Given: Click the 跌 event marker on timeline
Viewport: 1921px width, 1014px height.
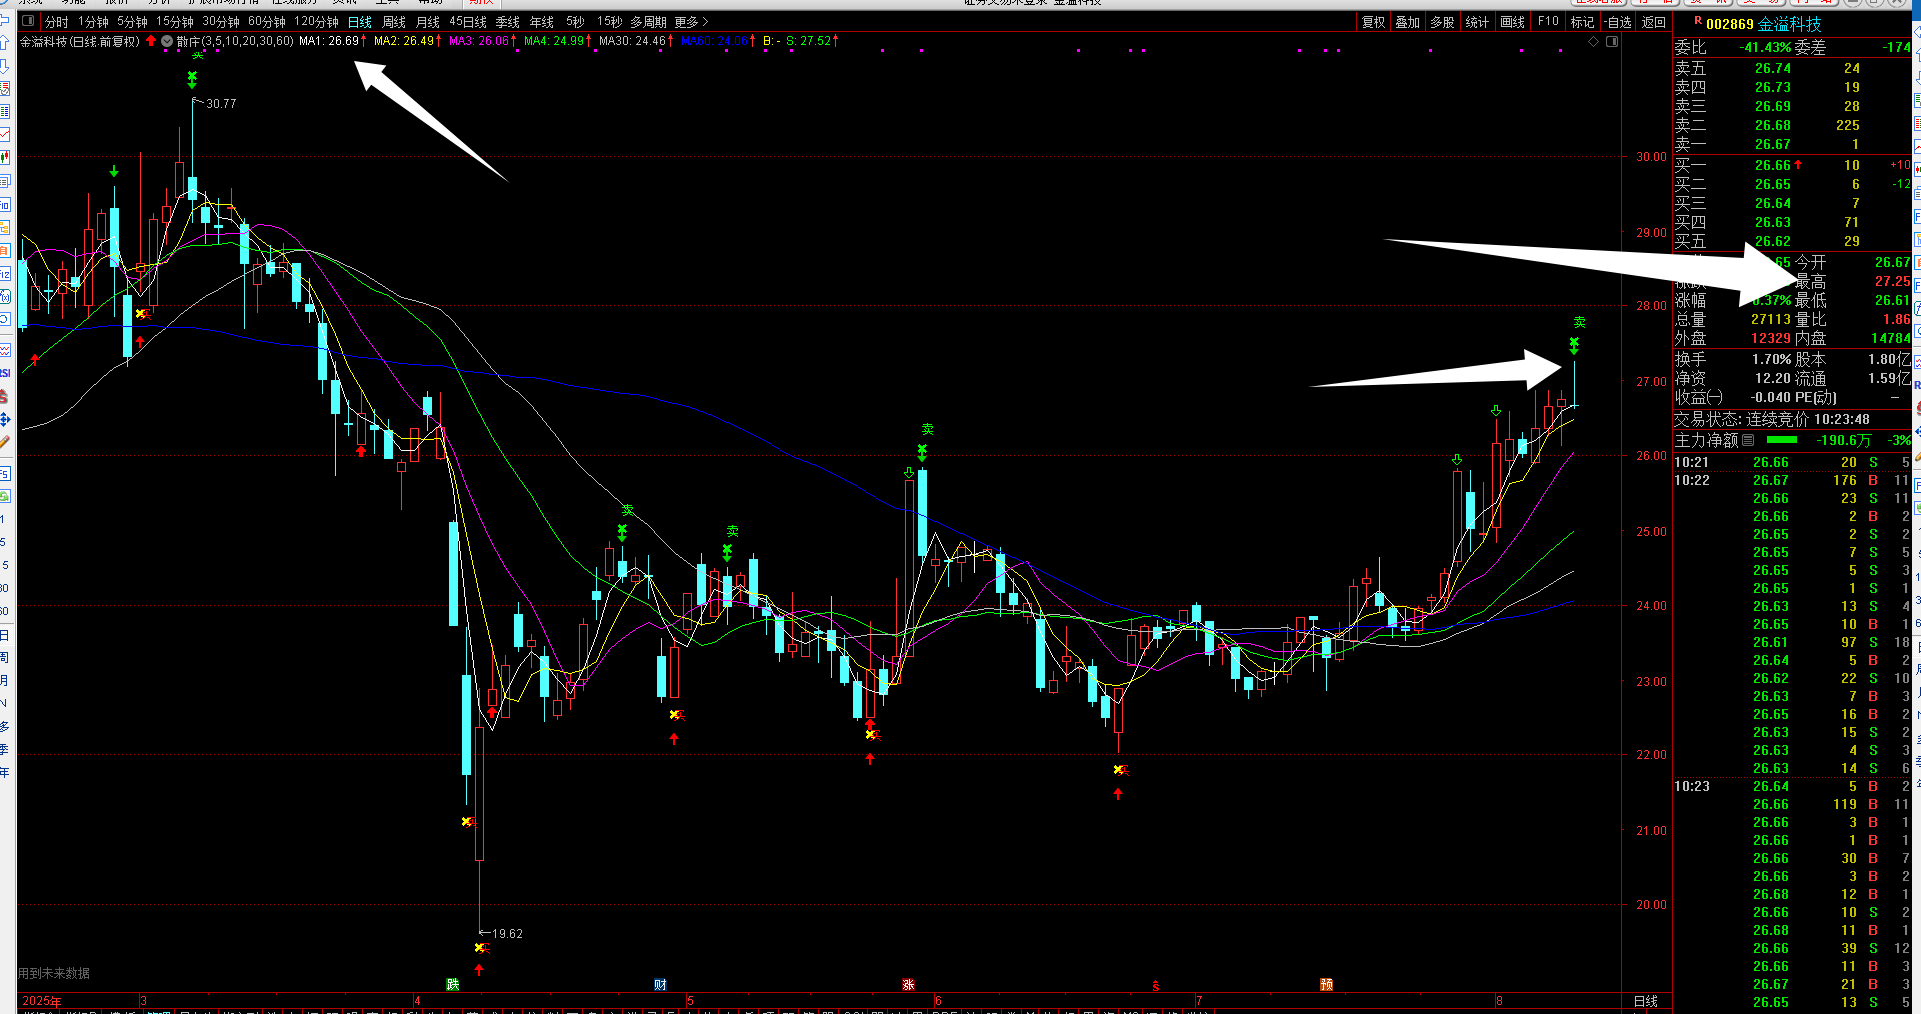Looking at the screenshot, I should point(453,985).
